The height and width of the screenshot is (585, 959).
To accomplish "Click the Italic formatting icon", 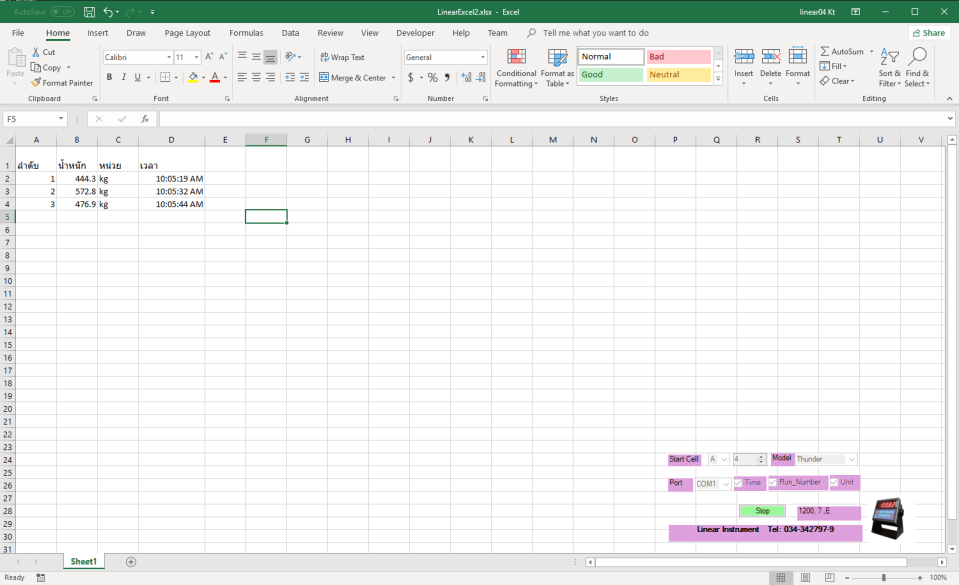I will 124,77.
